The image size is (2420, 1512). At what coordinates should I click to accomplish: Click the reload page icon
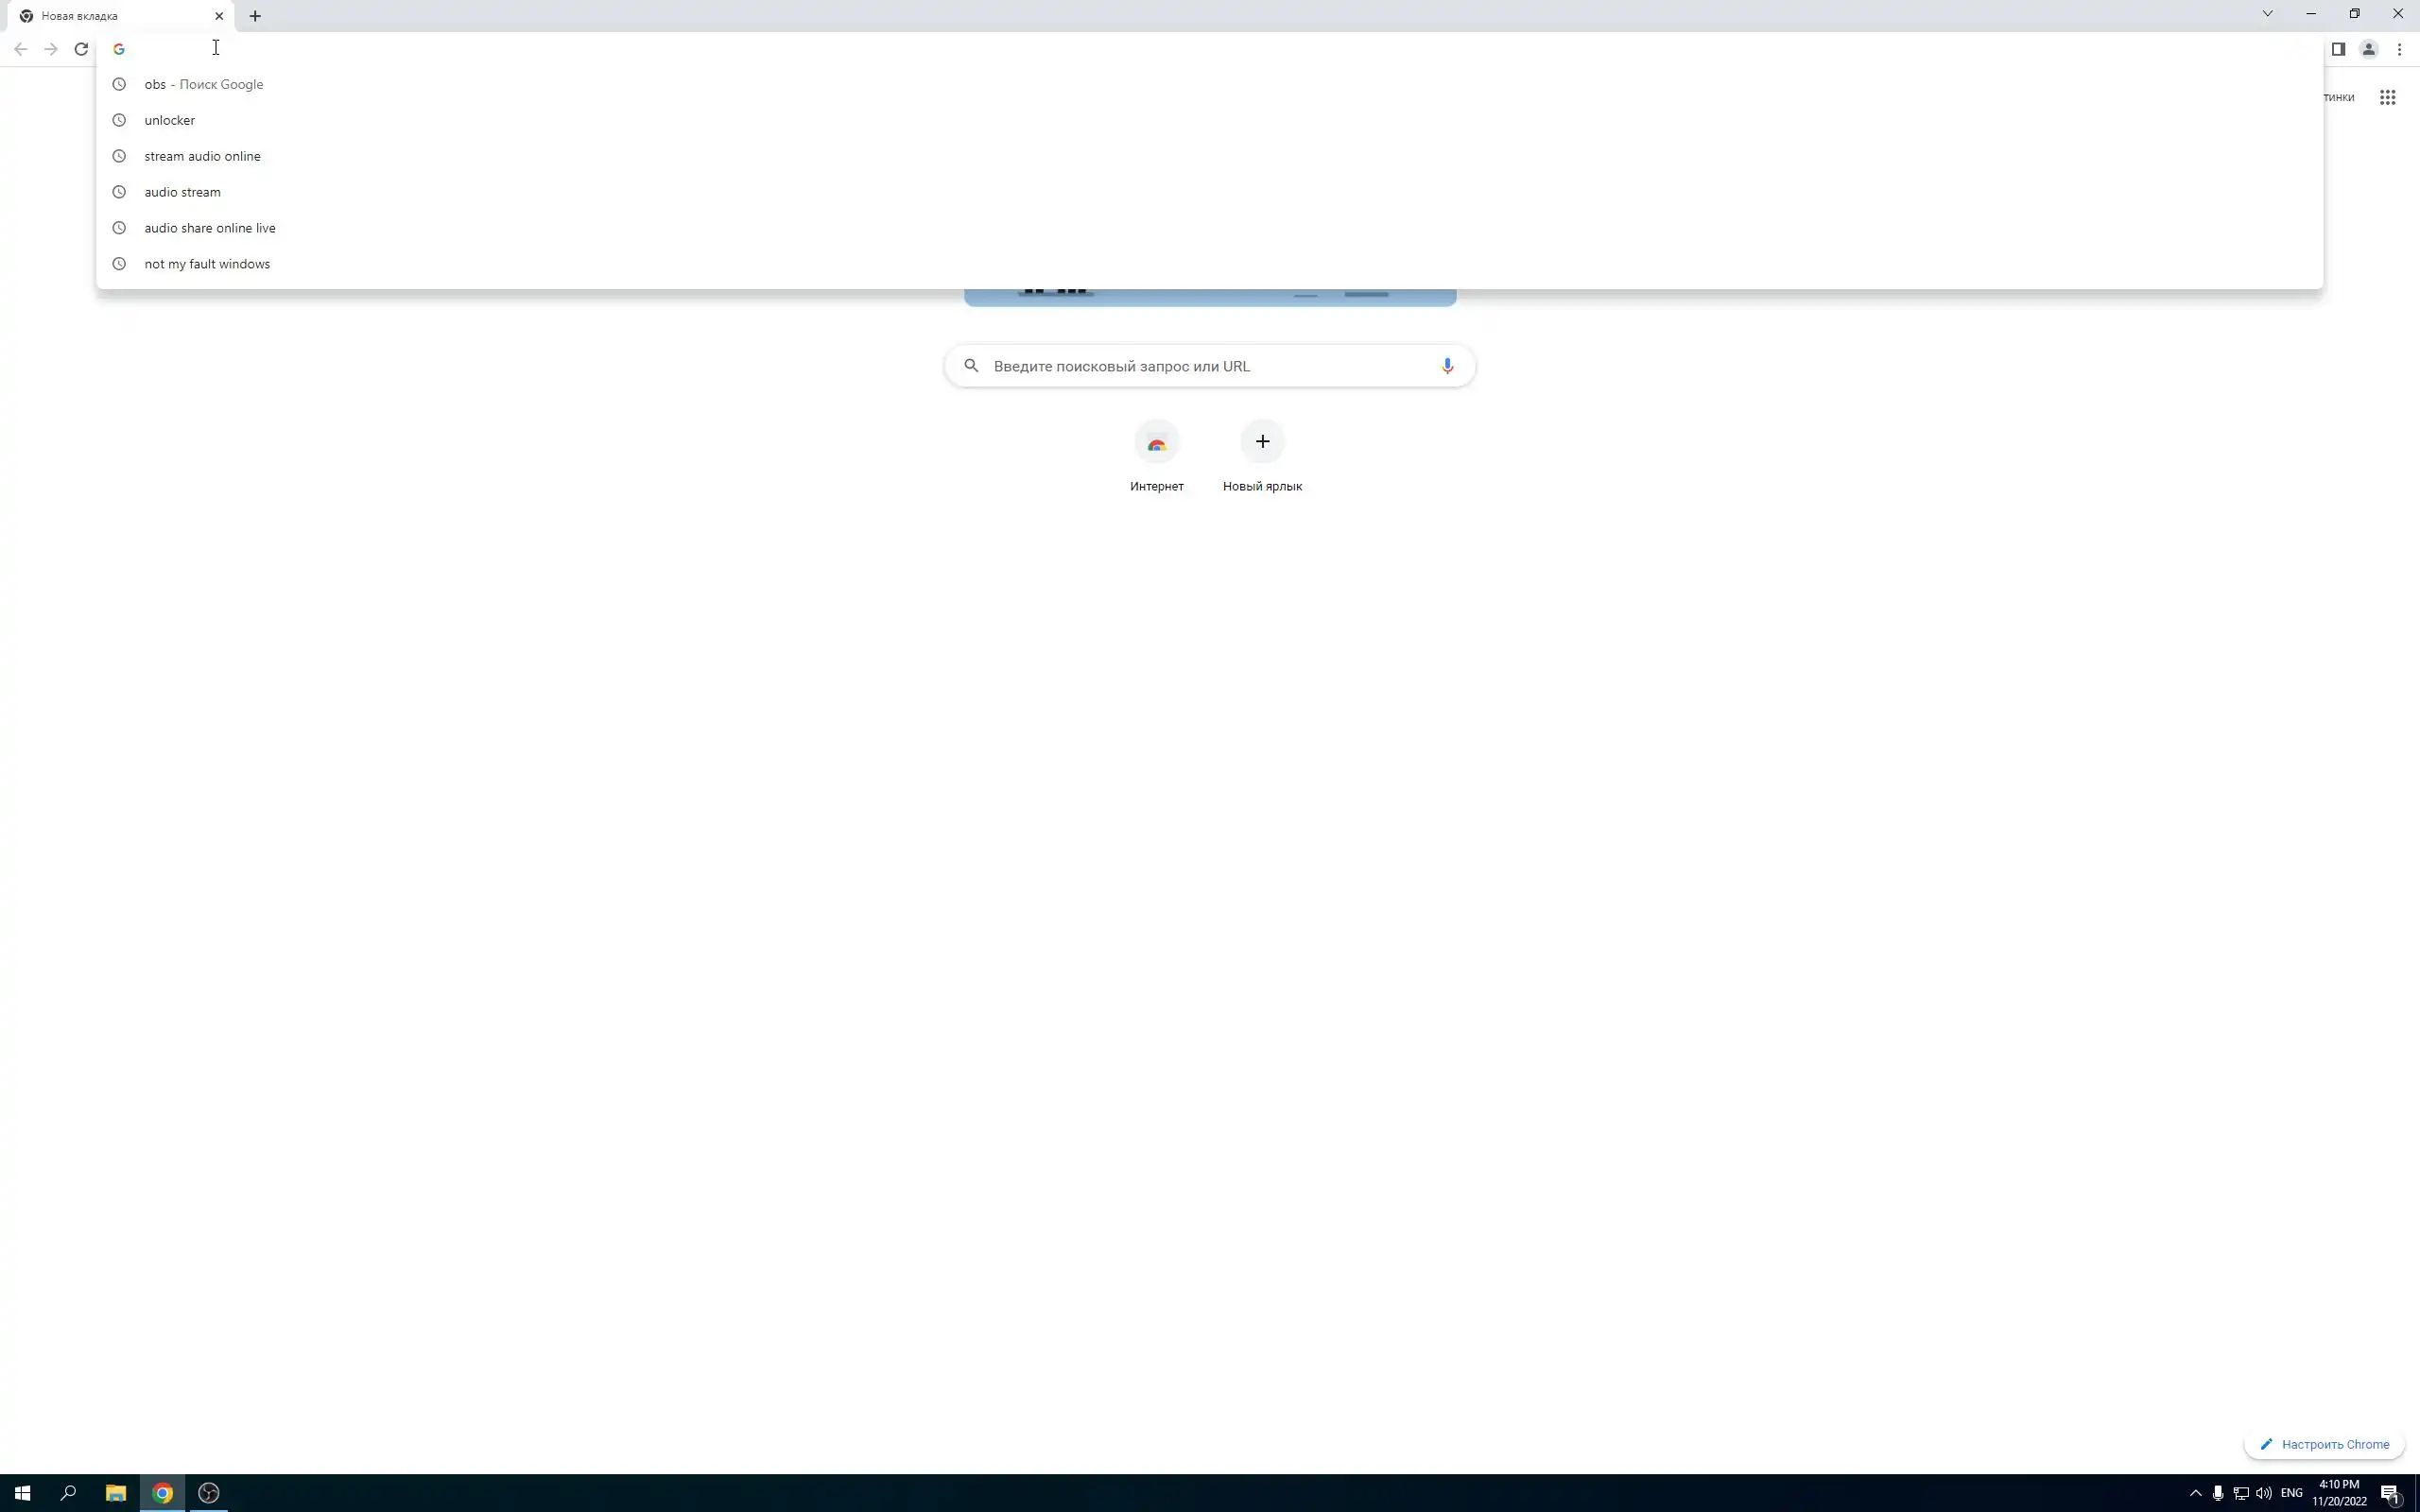tap(81, 49)
